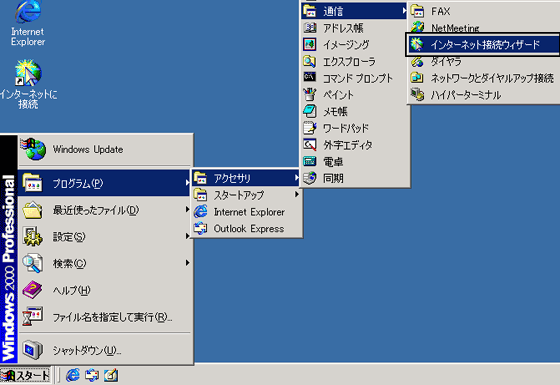The height and width of the screenshot is (385, 560).
Task: Click the エクスプローラ icon
Action: click(310, 61)
